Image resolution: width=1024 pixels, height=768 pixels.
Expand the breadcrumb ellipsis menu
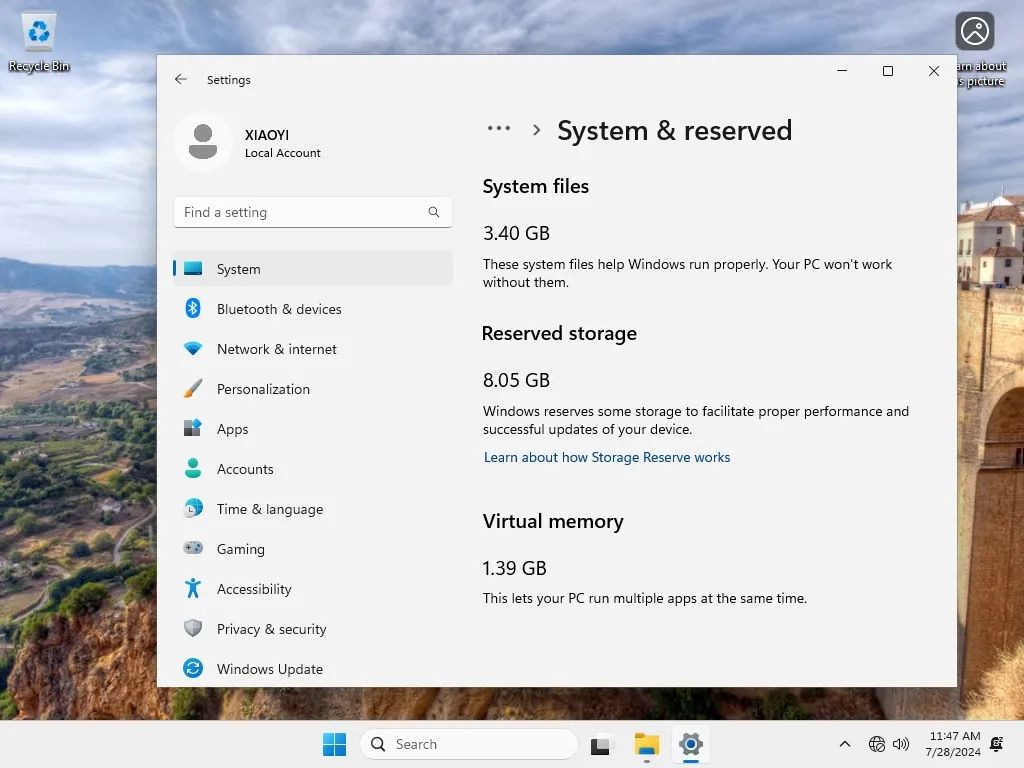(x=499, y=129)
